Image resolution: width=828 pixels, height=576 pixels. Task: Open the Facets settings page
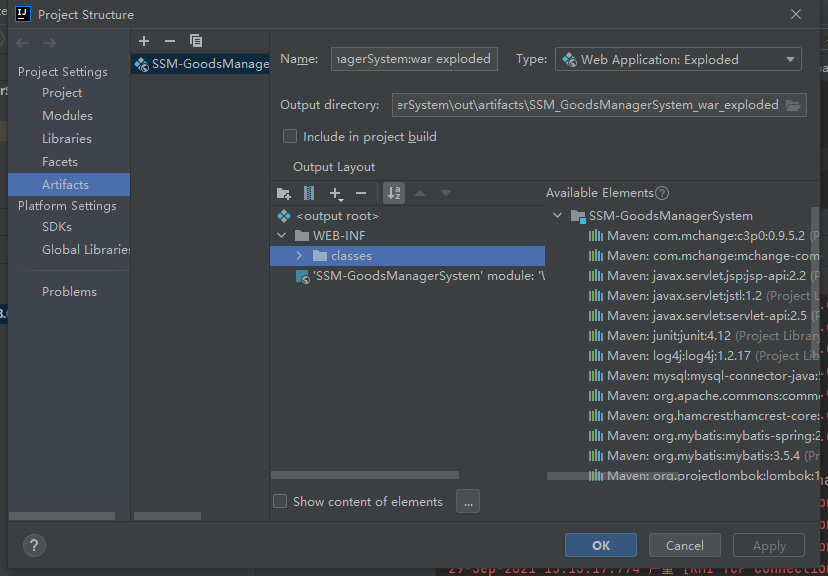pyautogui.click(x=60, y=162)
